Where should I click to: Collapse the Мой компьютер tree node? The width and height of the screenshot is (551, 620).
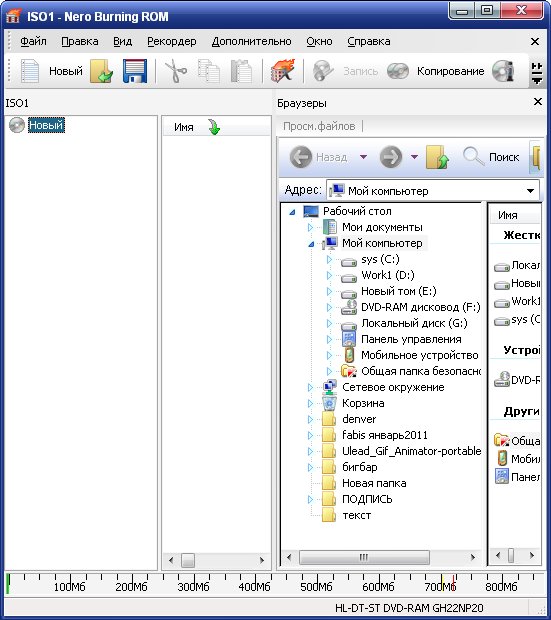coord(311,244)
